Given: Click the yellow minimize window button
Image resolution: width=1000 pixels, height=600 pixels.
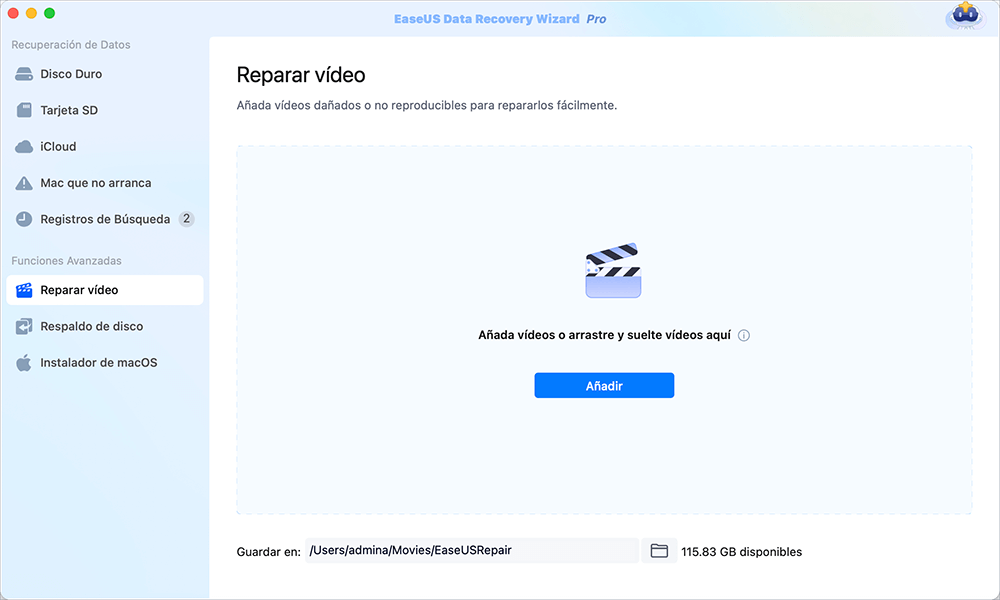Looking at the screenshot, I should pos(31,13).
